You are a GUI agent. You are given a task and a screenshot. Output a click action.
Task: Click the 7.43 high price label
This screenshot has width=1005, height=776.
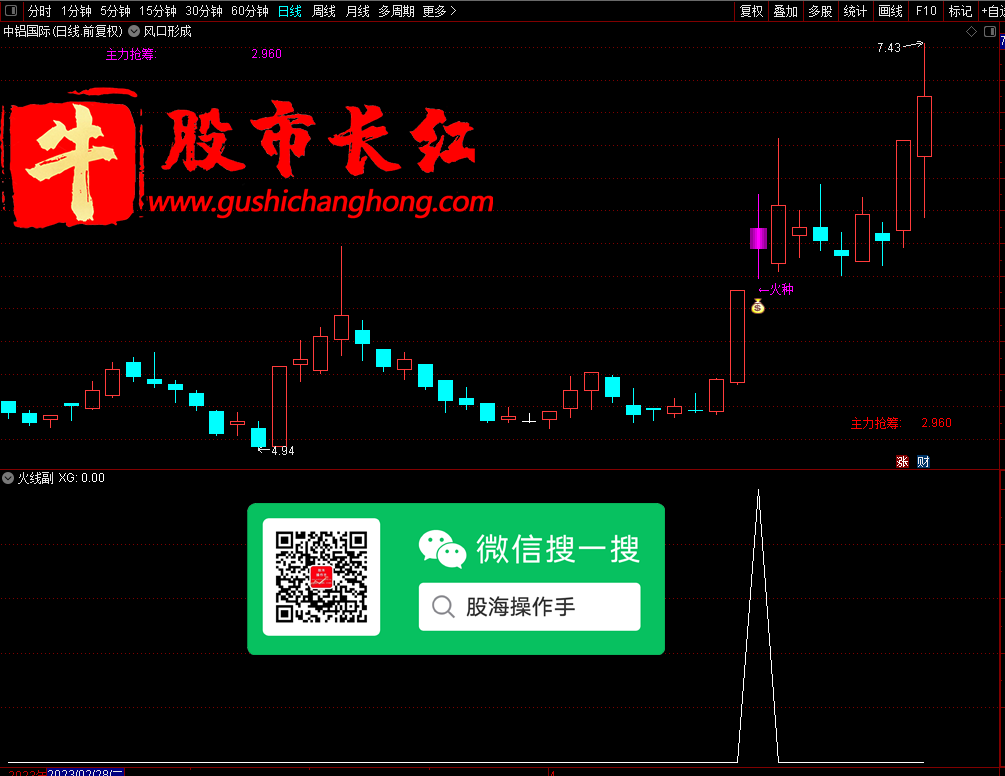(x=889, y=47)
